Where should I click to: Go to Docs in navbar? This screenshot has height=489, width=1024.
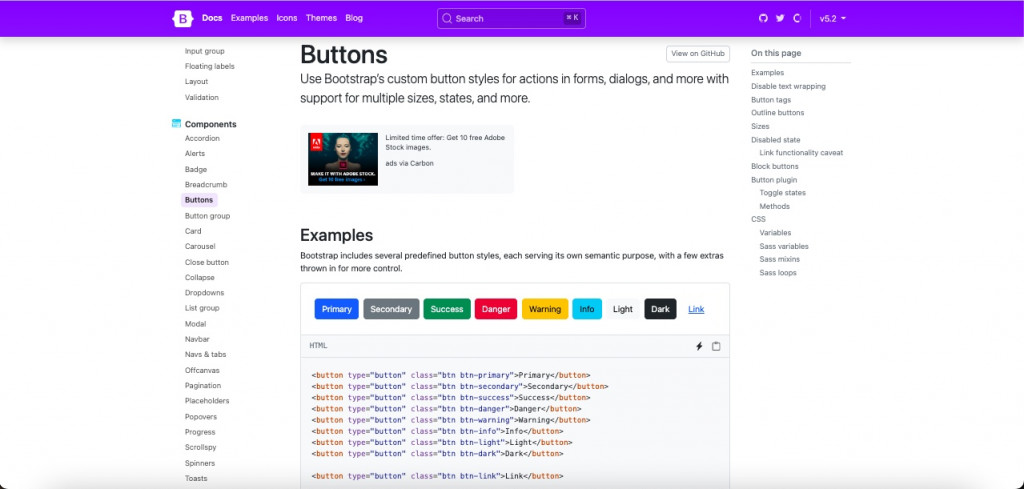pos(212,18)
